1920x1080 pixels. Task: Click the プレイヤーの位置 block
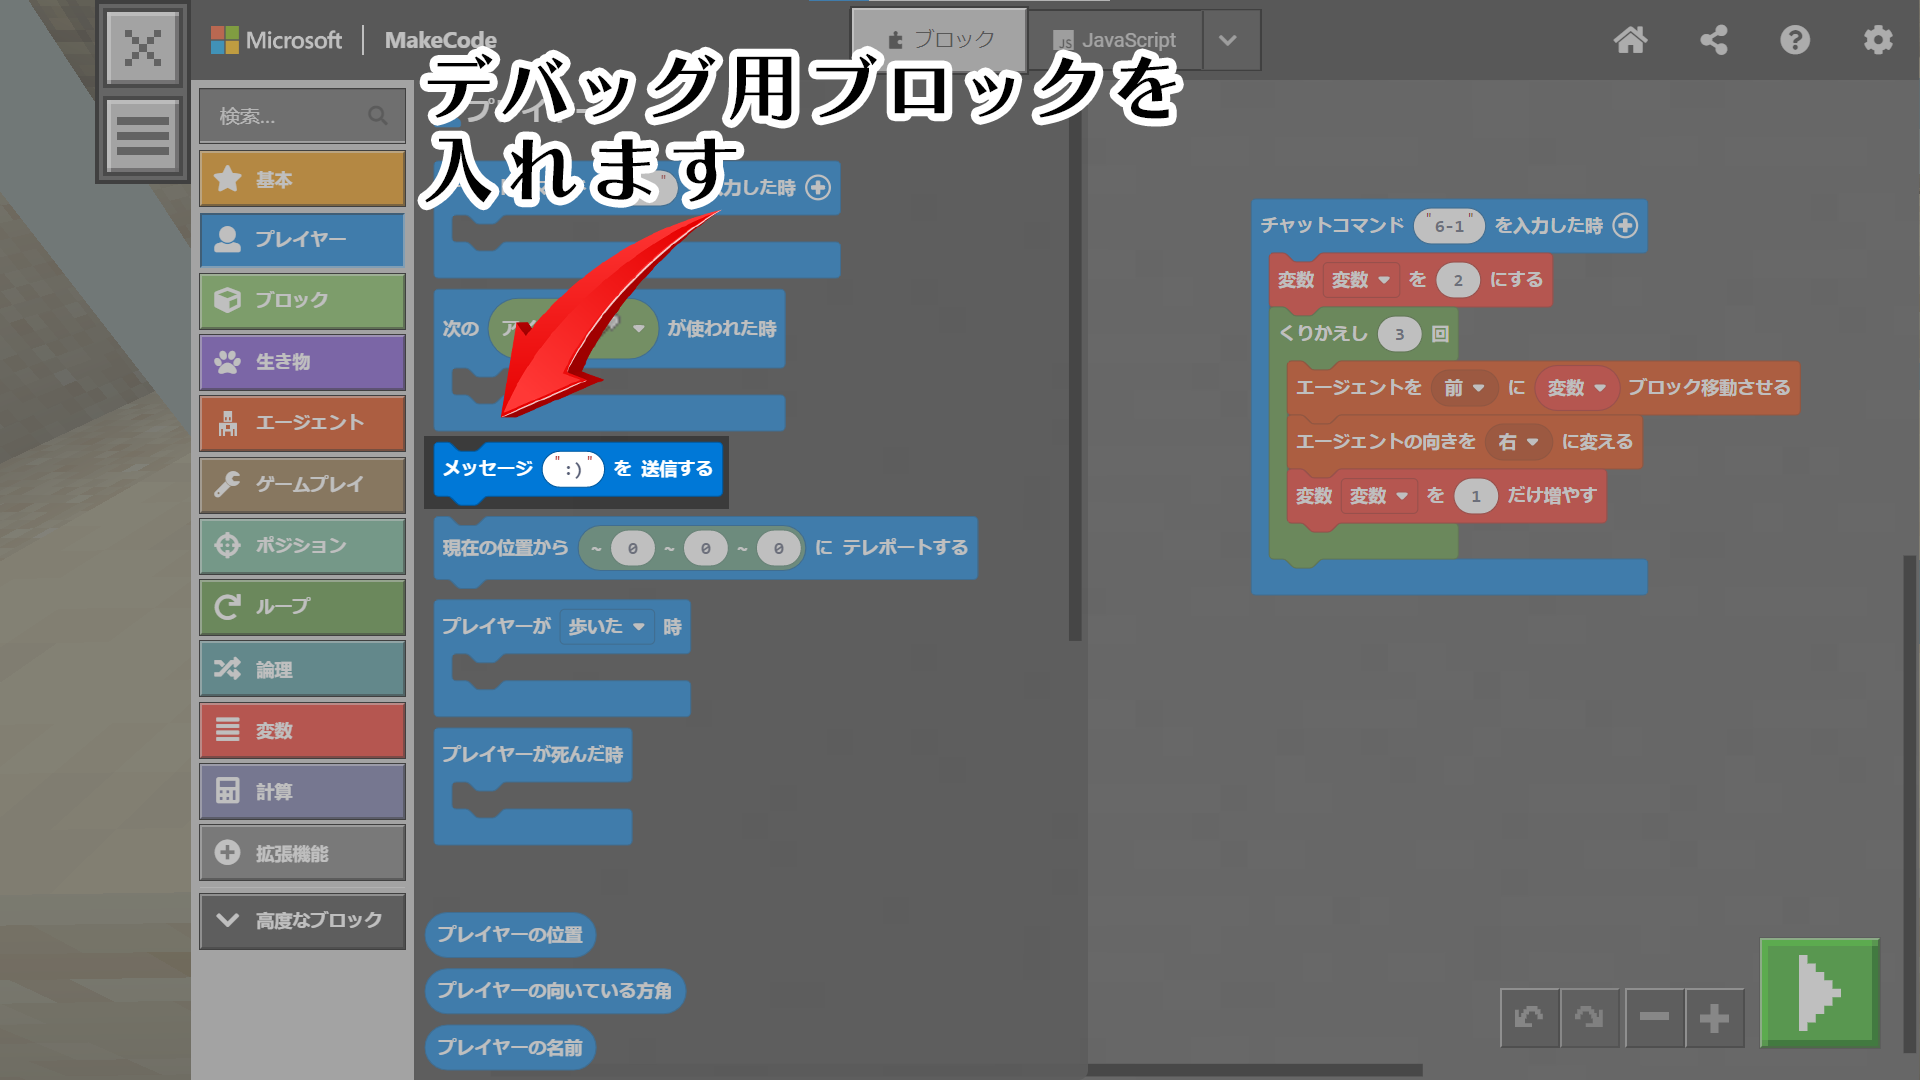[x=510, y=935]
